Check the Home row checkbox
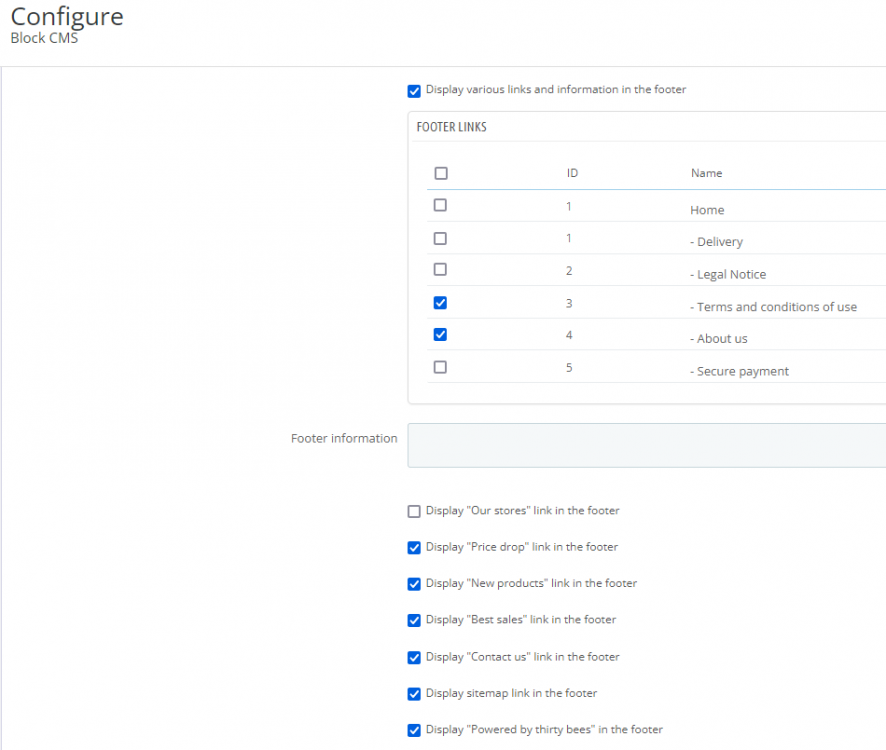886x750 pixels. click(x=440, y=205)
